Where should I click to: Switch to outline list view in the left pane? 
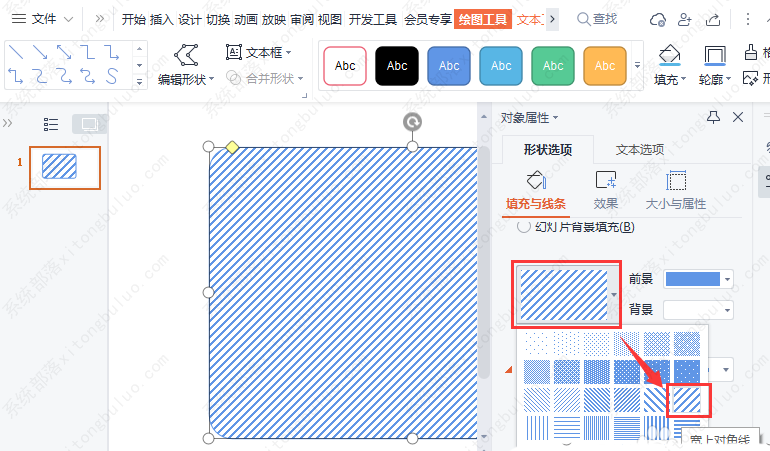point(52,124)
